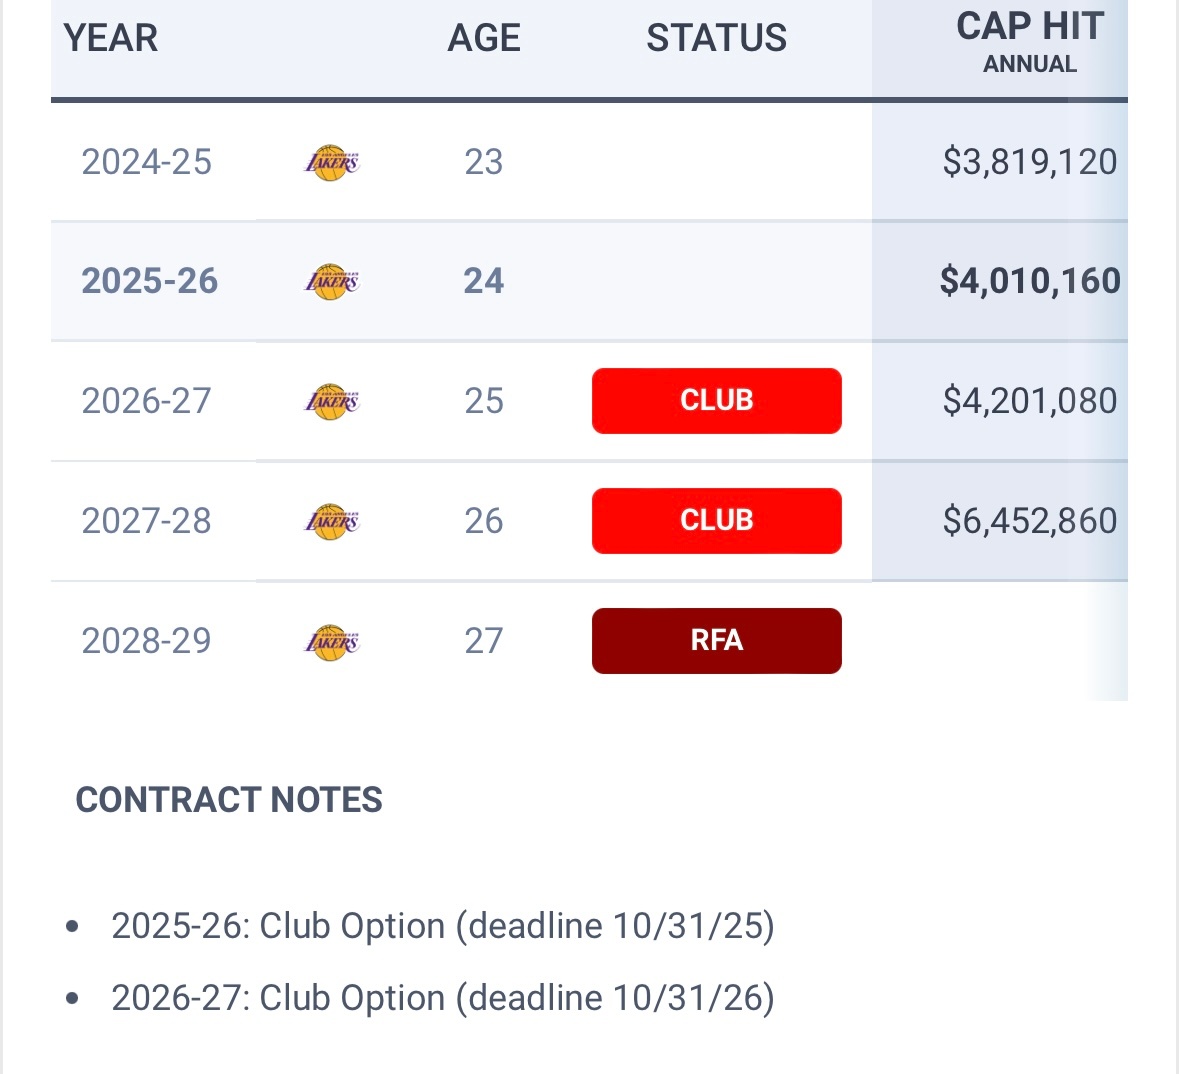This screenshot has width=1179, height=1074.
Task: Click the $6,452,860 cap hit amount
Action: coord(1029,521)
